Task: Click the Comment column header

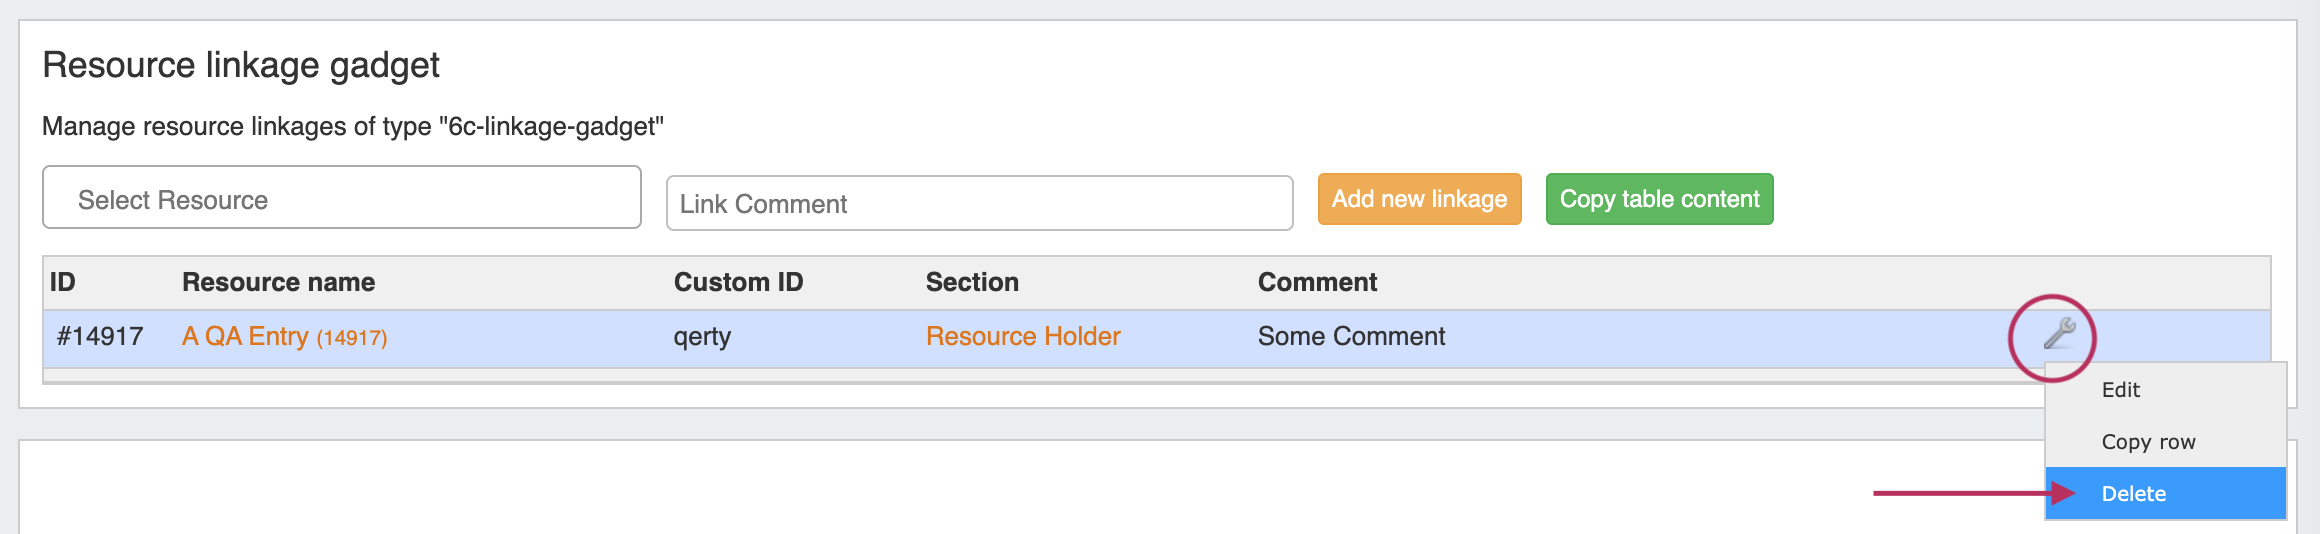Action: click(x=1317, y=283)
